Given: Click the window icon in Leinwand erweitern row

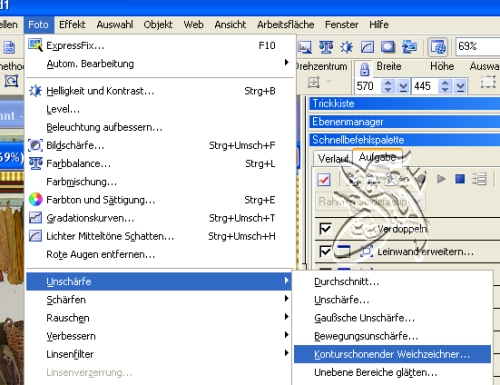Looking at the screenshot, I should click(x=343, y=251).
